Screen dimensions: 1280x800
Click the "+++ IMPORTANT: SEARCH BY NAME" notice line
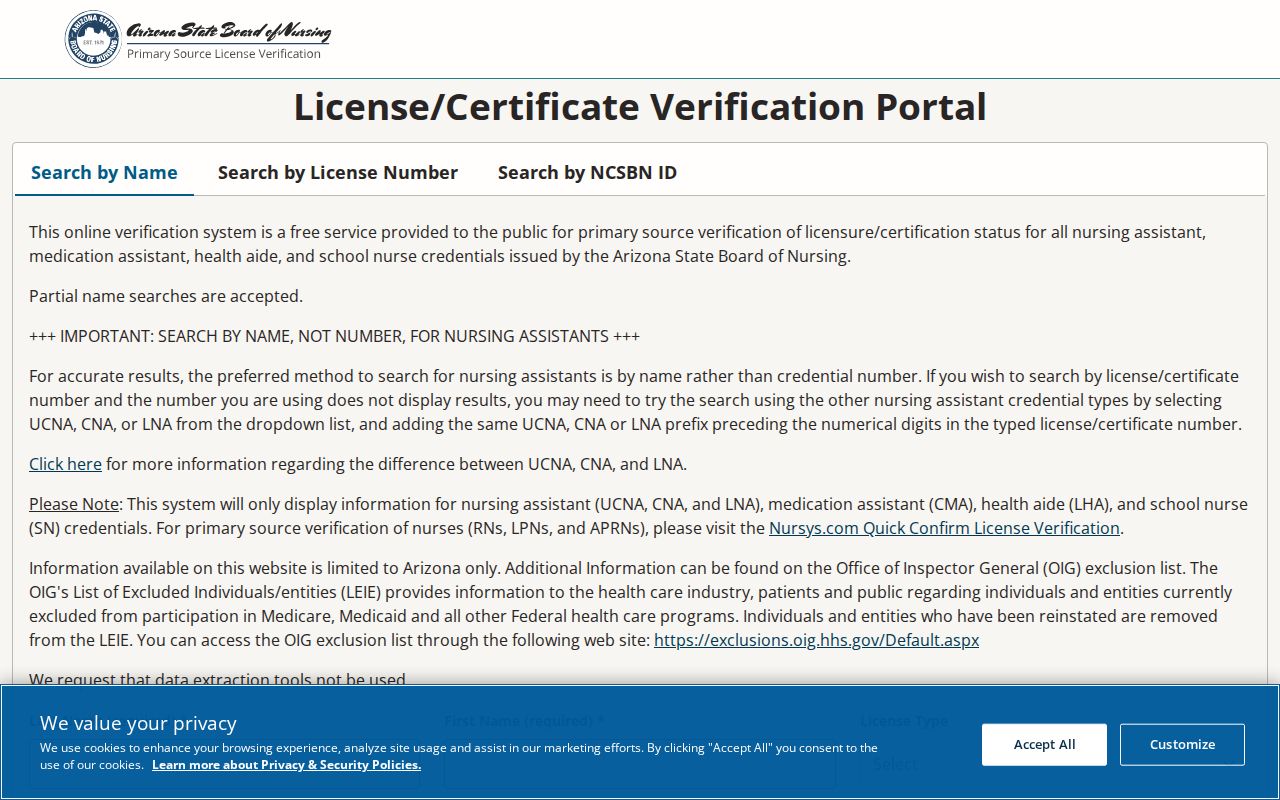click(334, 336)
